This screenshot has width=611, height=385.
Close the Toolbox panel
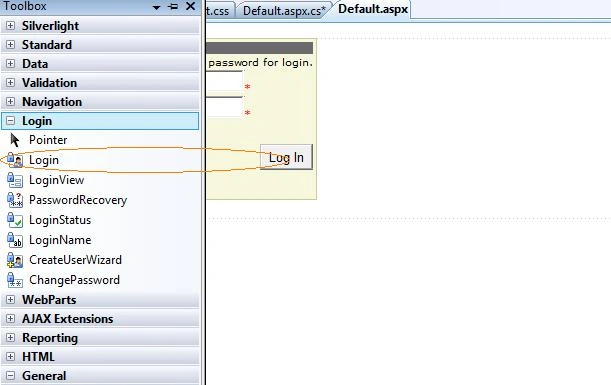click(x=191, y=6)
